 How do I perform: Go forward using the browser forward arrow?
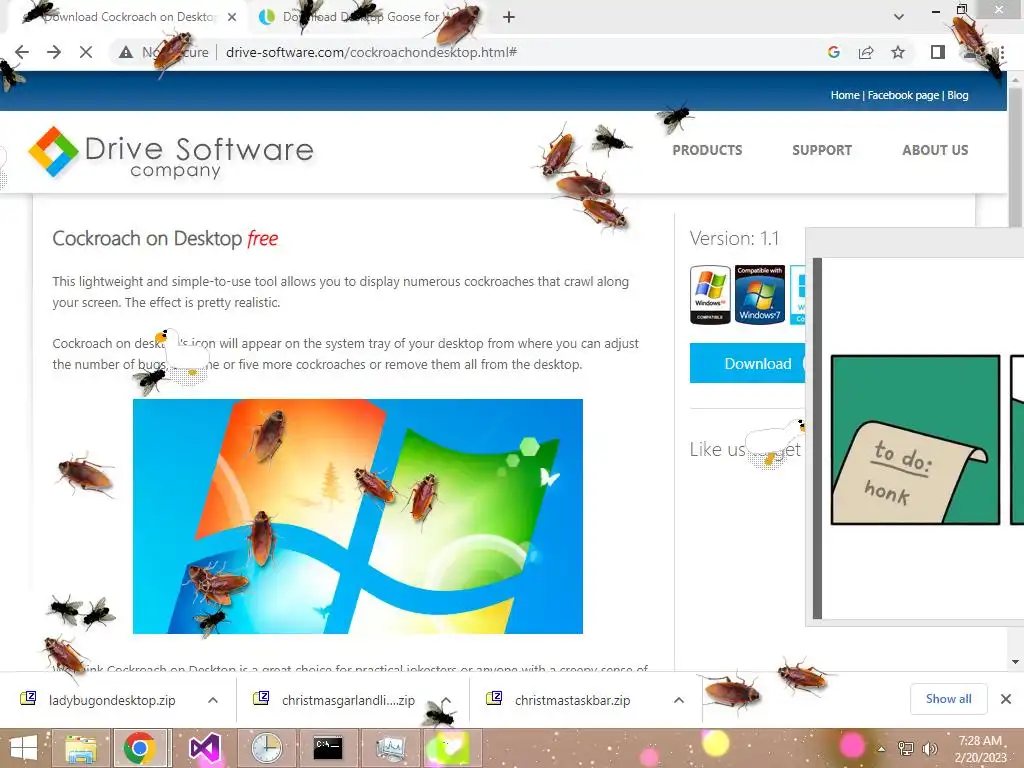[54, 52]
